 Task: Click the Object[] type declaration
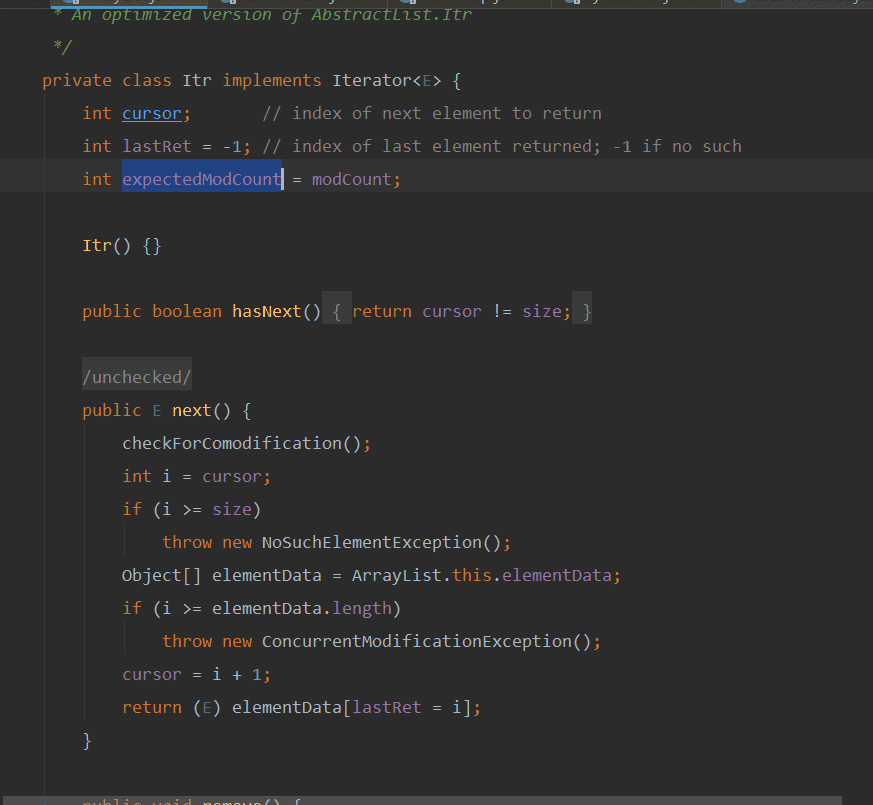[161, 575]
